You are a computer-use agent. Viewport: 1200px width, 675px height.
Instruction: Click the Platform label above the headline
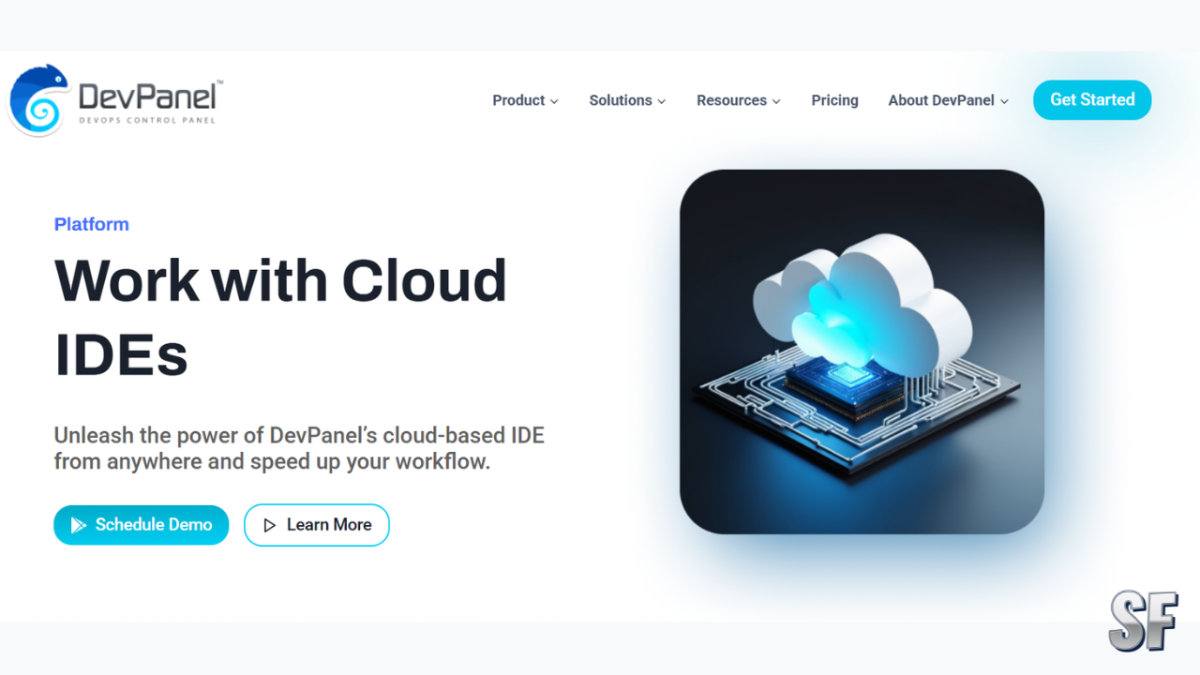point(91,224)
